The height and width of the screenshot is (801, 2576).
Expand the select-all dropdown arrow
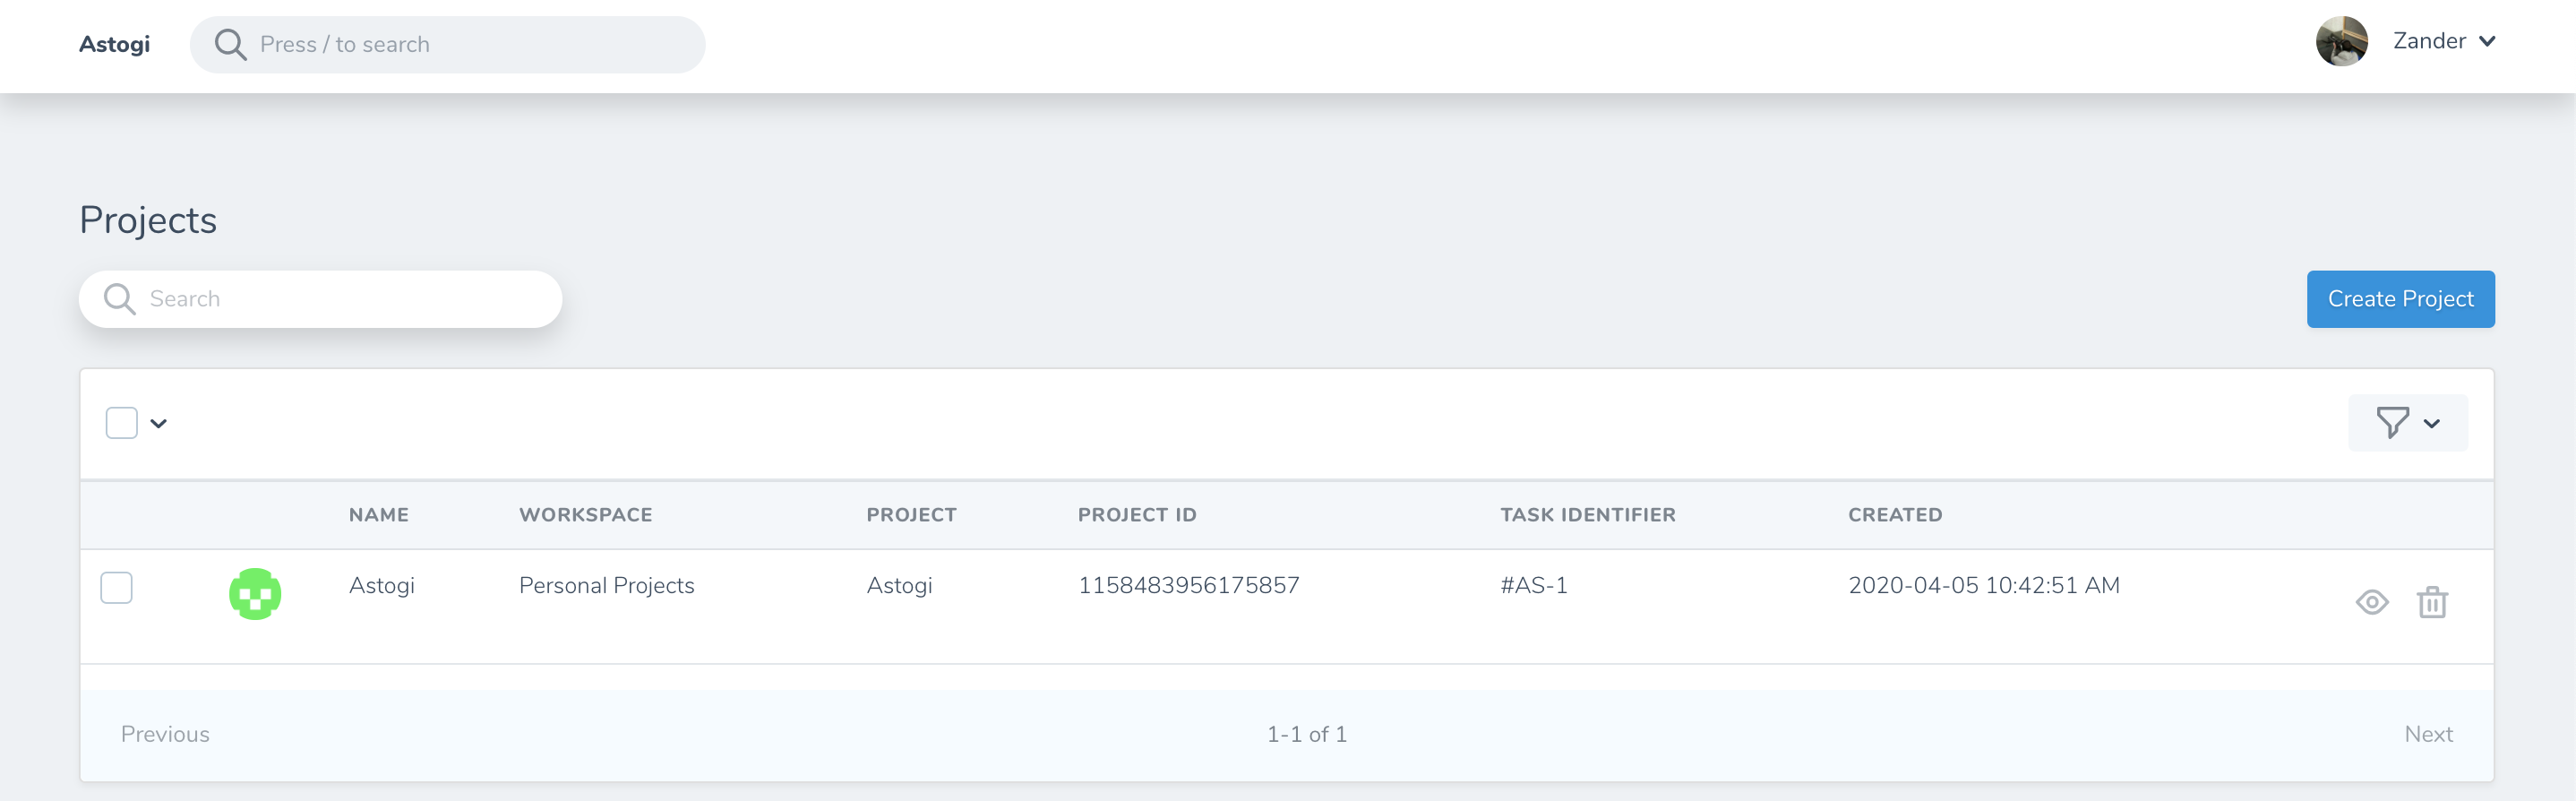click(158, 423)
